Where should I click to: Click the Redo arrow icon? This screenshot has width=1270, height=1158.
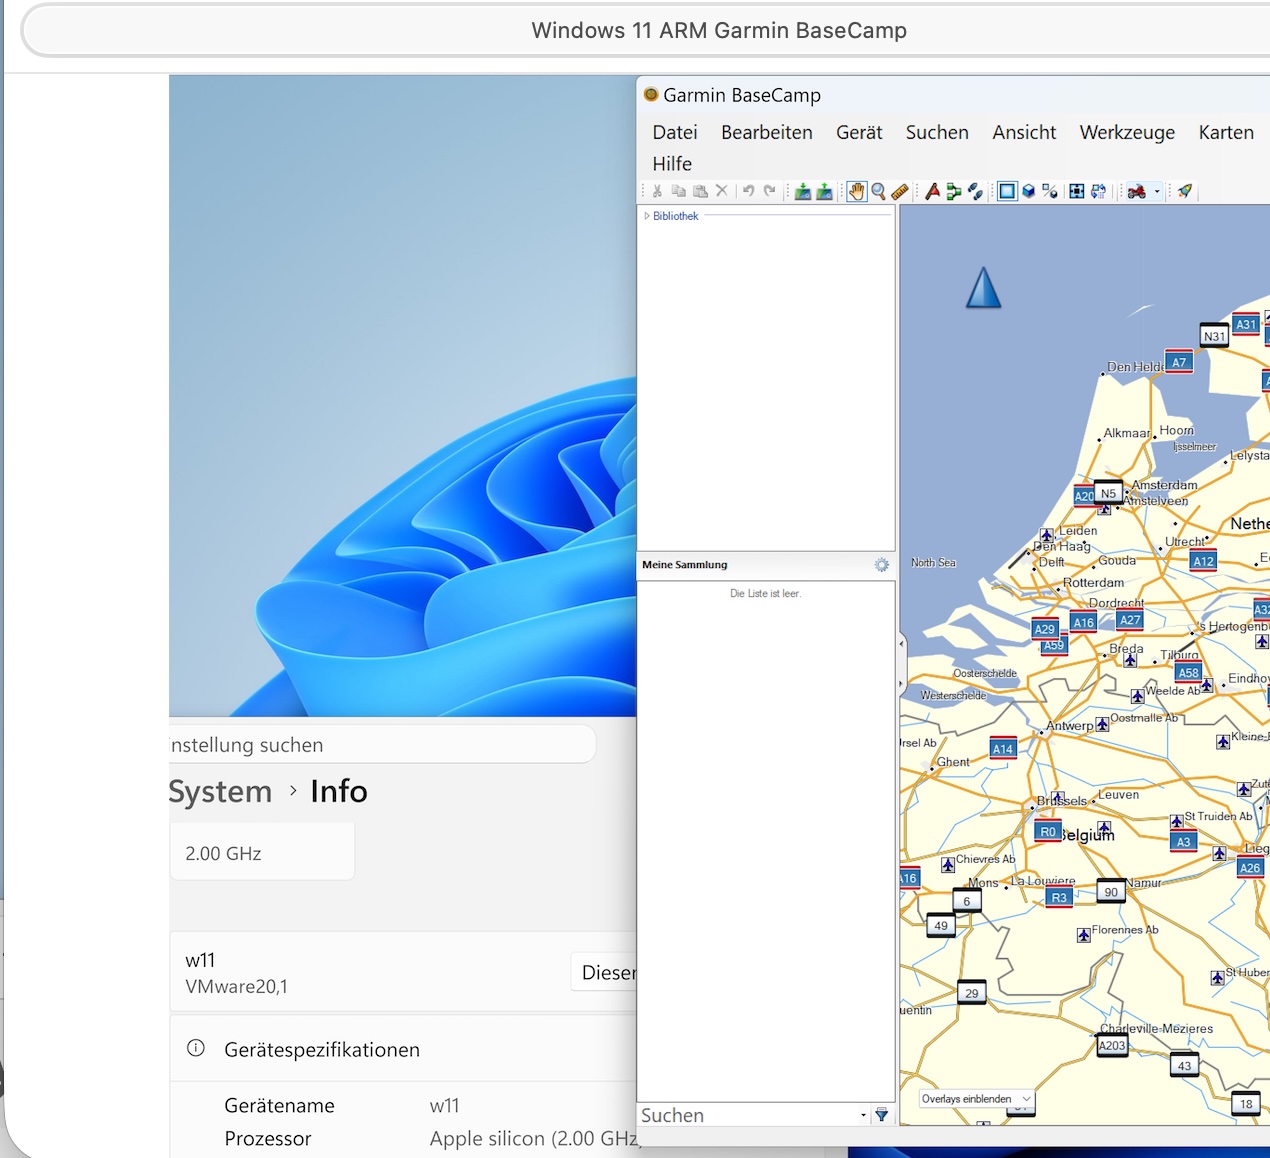pos(769,191)
